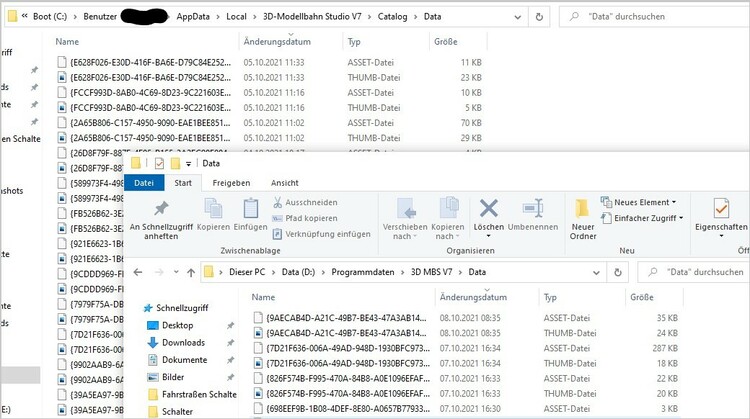750x419 pixels.
Task: Click Kopieren nach button
Action: click(448, 219)
